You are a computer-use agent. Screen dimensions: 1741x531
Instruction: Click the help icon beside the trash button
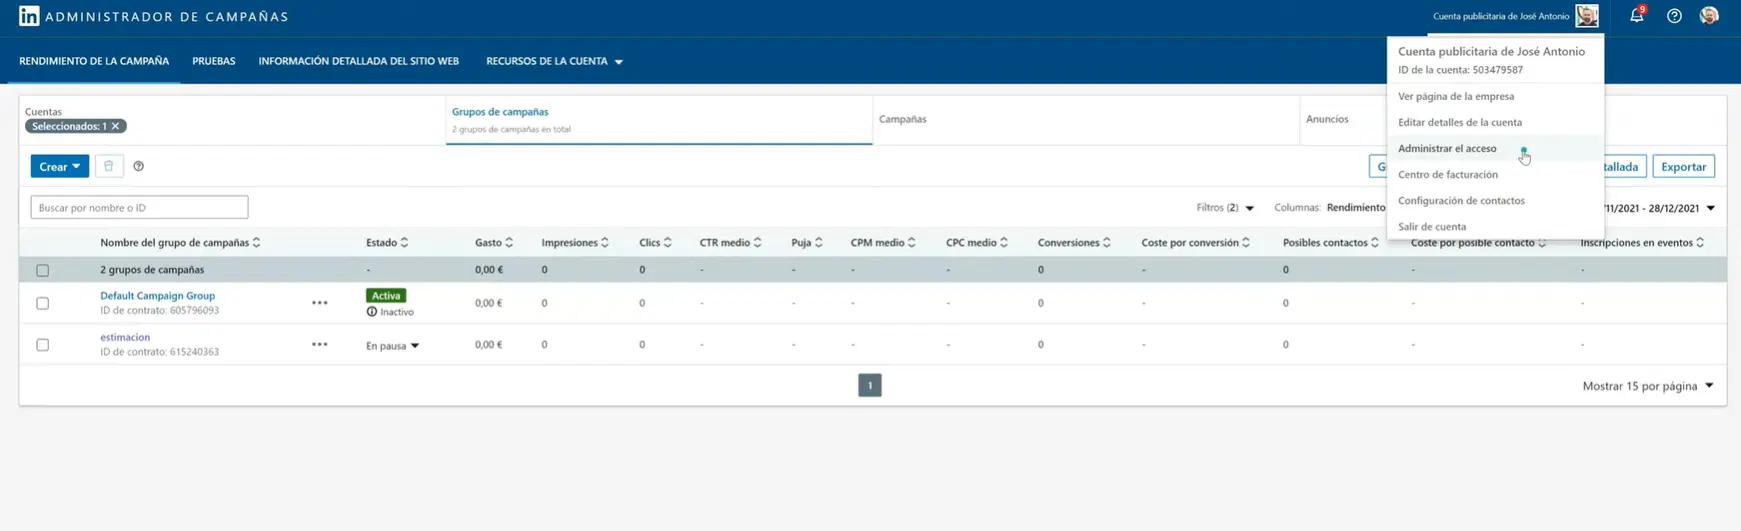click(139, 166)
